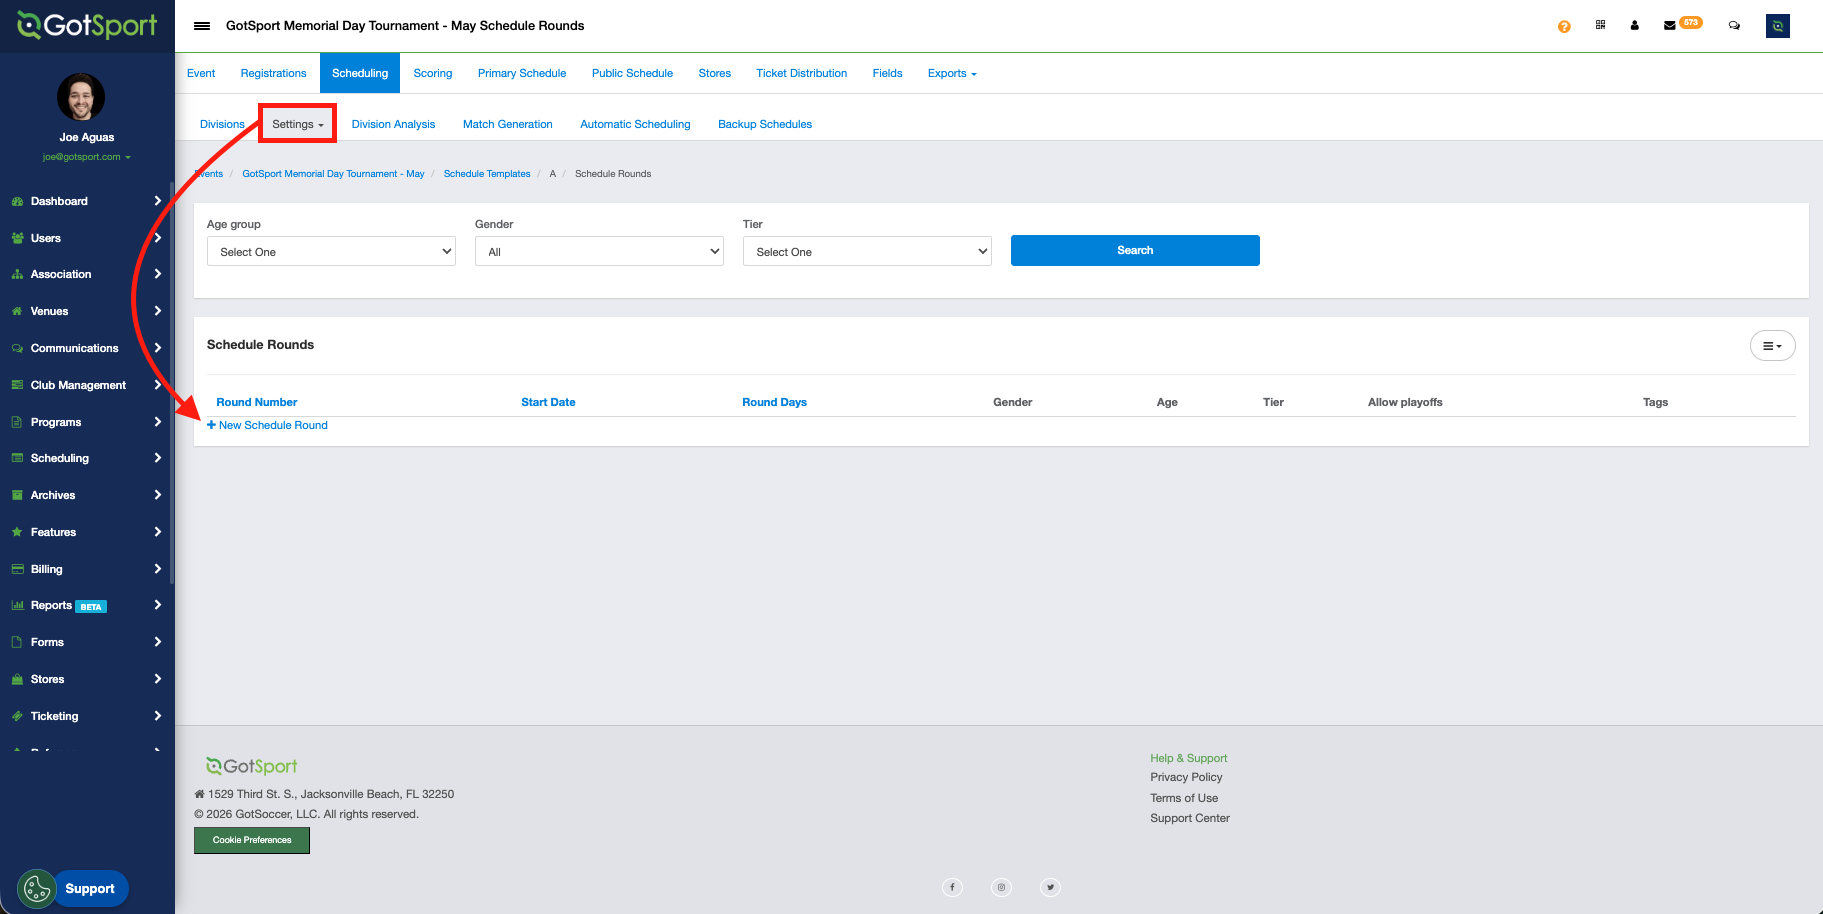Open the Match Generation tab
Screen dimensions: 1823x914
pos(507,124)
